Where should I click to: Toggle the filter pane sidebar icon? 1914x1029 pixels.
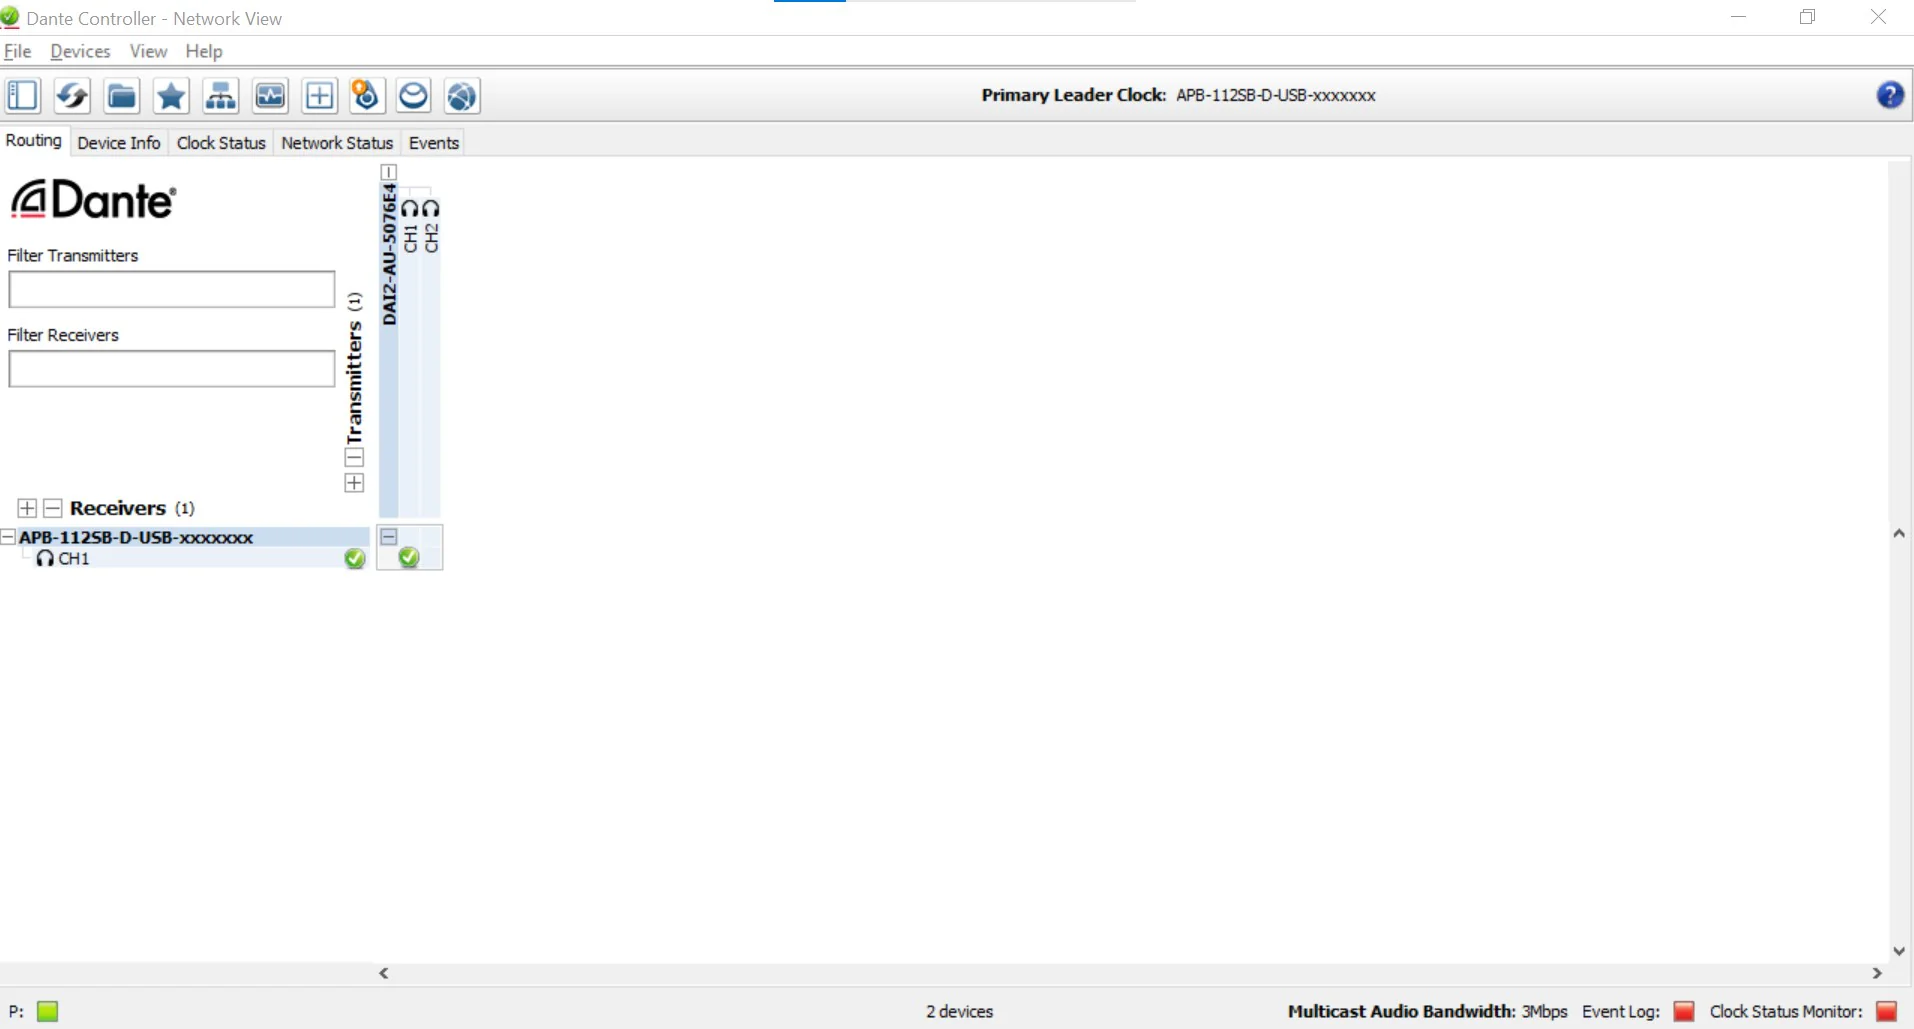(x=23, y=96)
